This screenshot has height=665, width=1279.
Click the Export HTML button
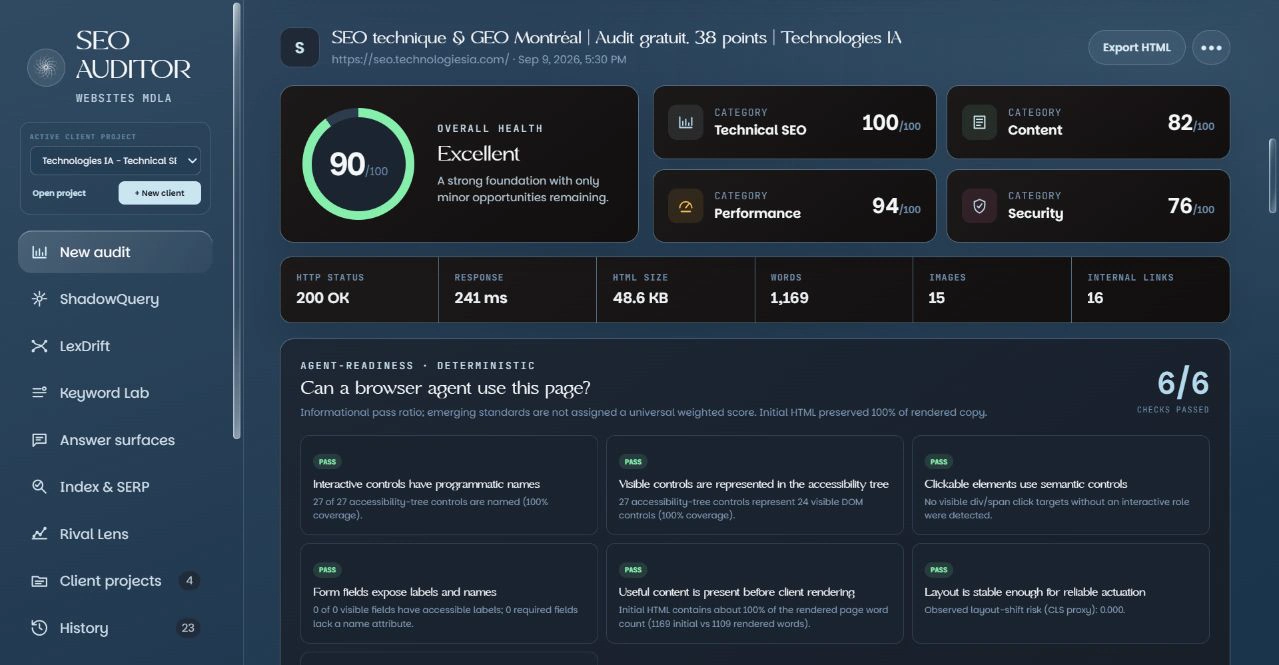(1136, 47)
